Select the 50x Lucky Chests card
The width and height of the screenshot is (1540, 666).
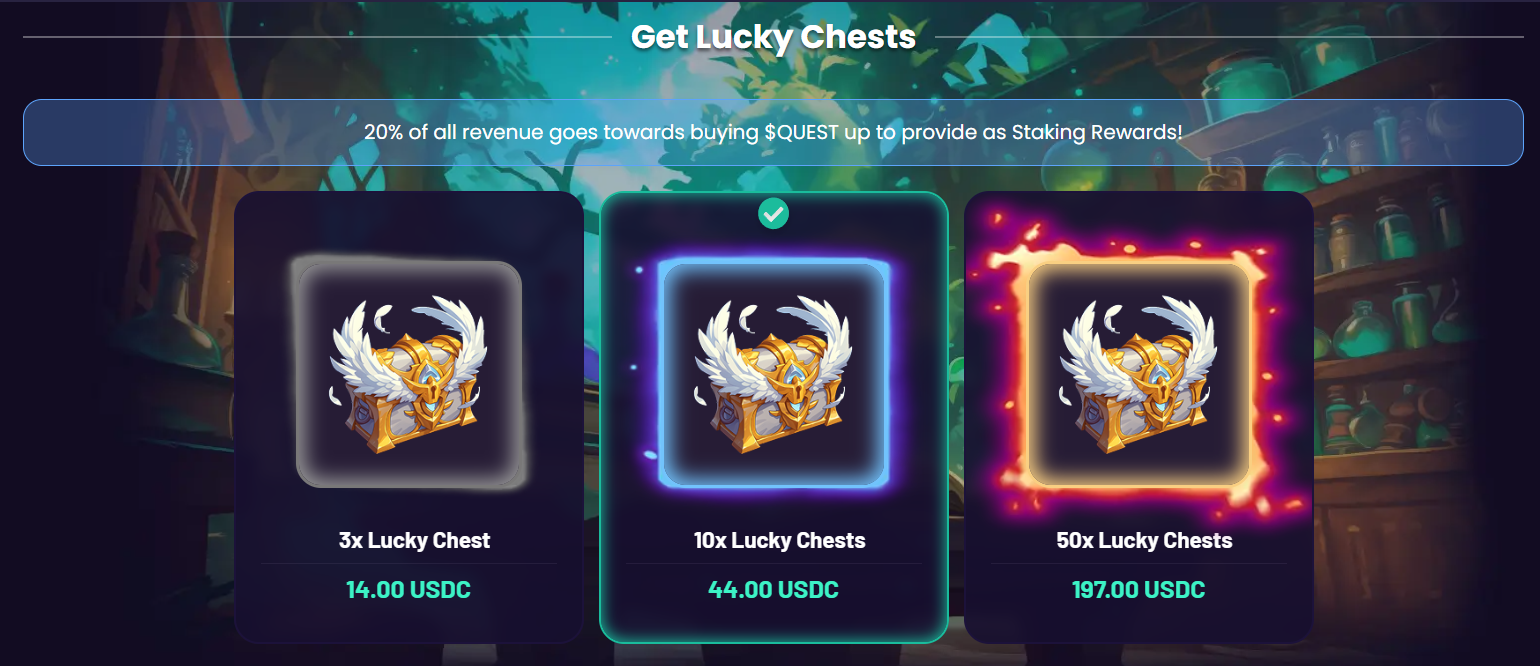1138,417
